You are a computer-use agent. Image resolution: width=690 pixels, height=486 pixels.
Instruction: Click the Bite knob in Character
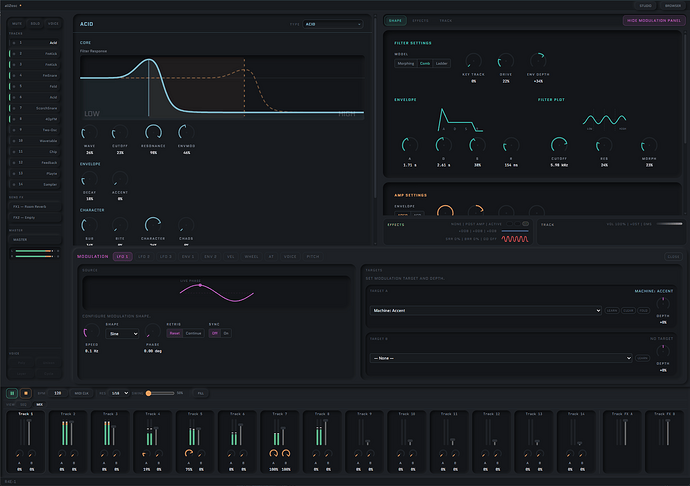pyautogui.click(x=120, y=225)
